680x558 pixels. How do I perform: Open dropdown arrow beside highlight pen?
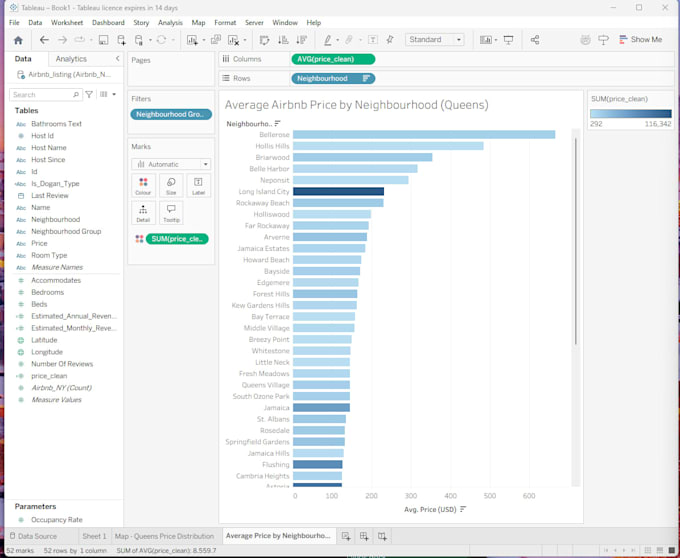(x=337, y=40)
